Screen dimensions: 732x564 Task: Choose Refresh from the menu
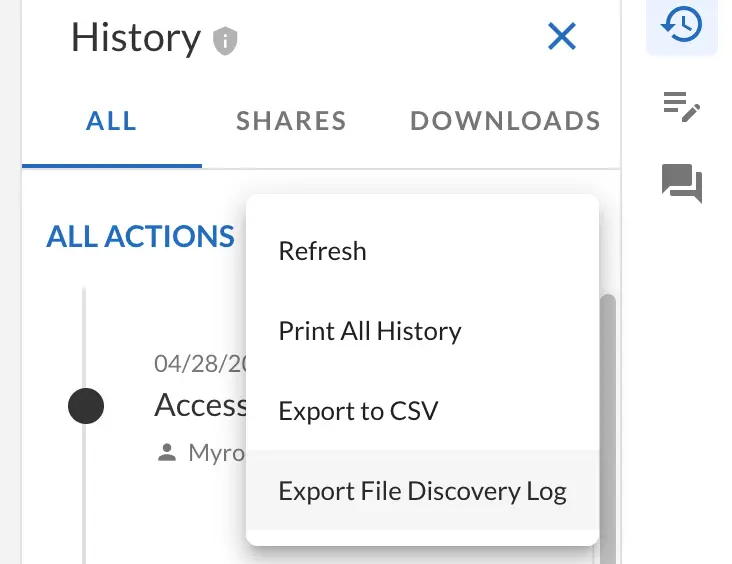pyautogui.click(x=322, y=251)
